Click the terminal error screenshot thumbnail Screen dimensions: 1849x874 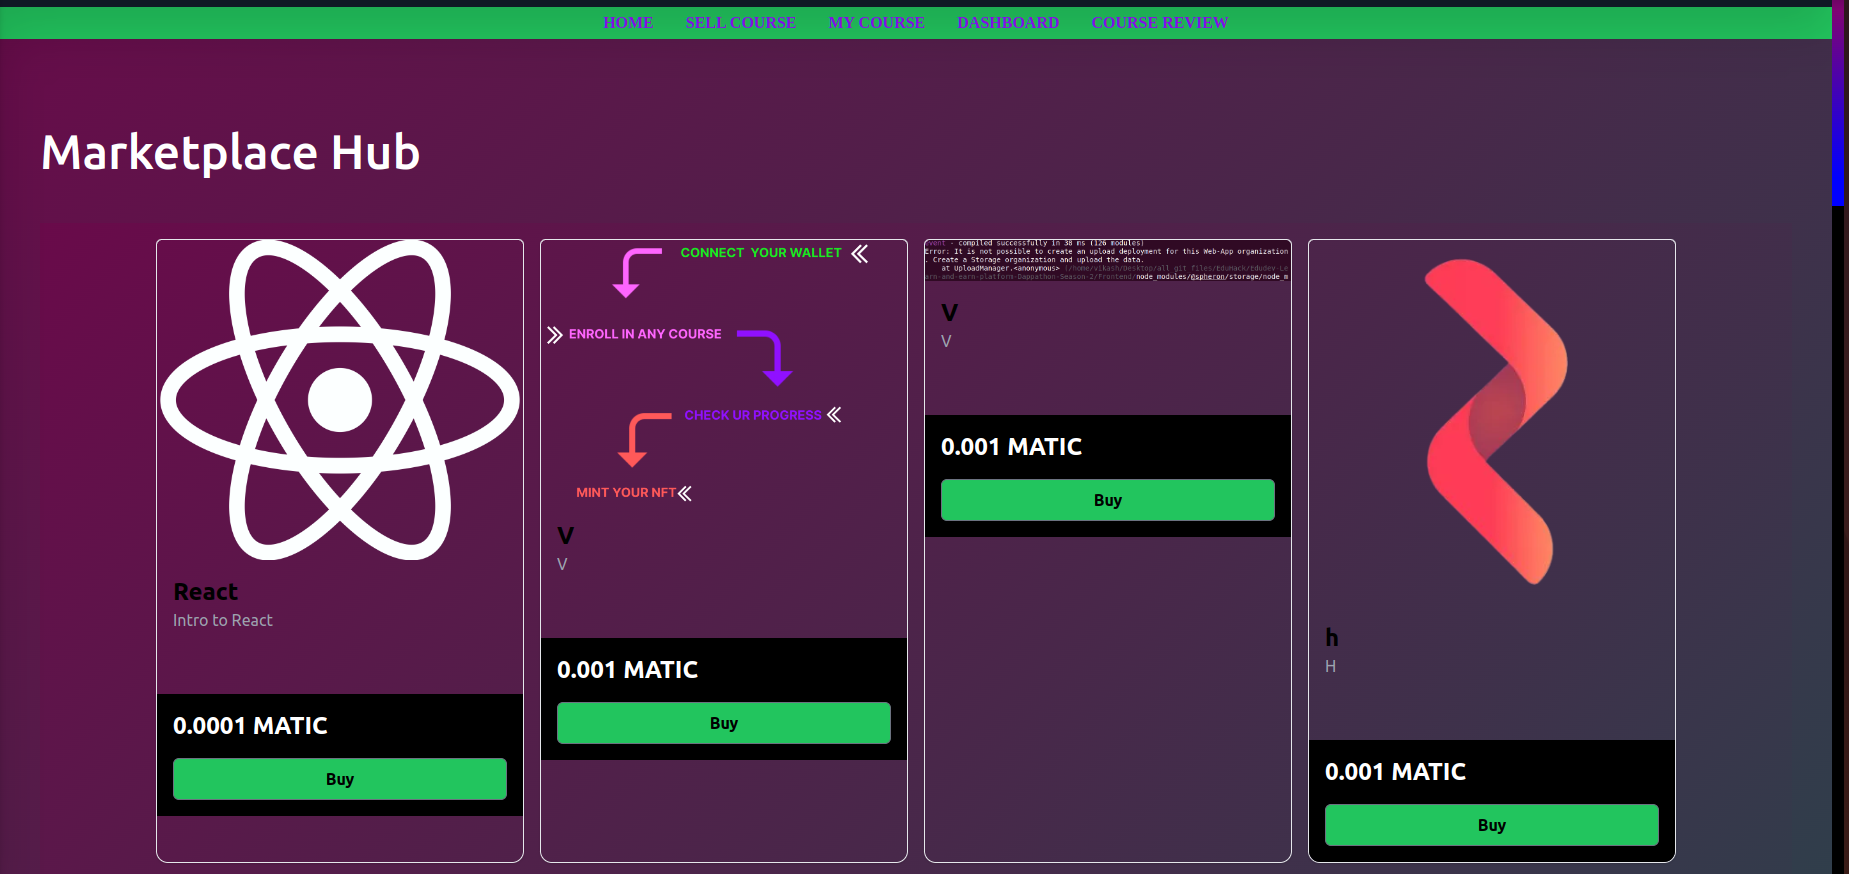pos(1108,260)
